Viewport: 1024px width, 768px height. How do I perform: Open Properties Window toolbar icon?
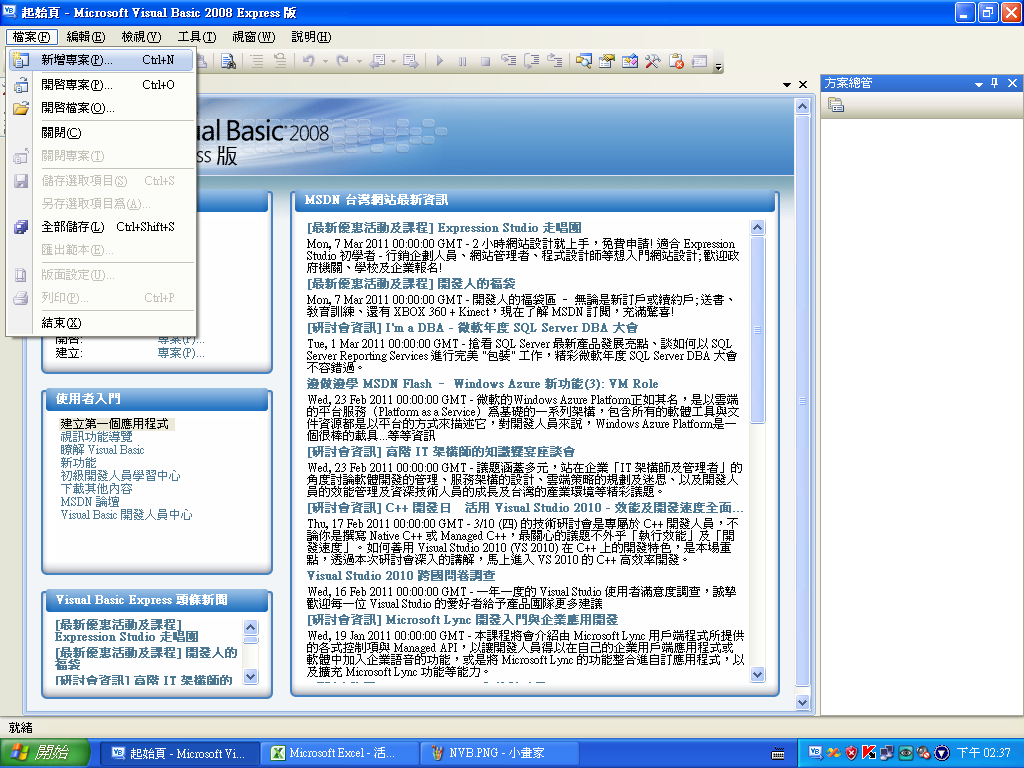(607, 61)
